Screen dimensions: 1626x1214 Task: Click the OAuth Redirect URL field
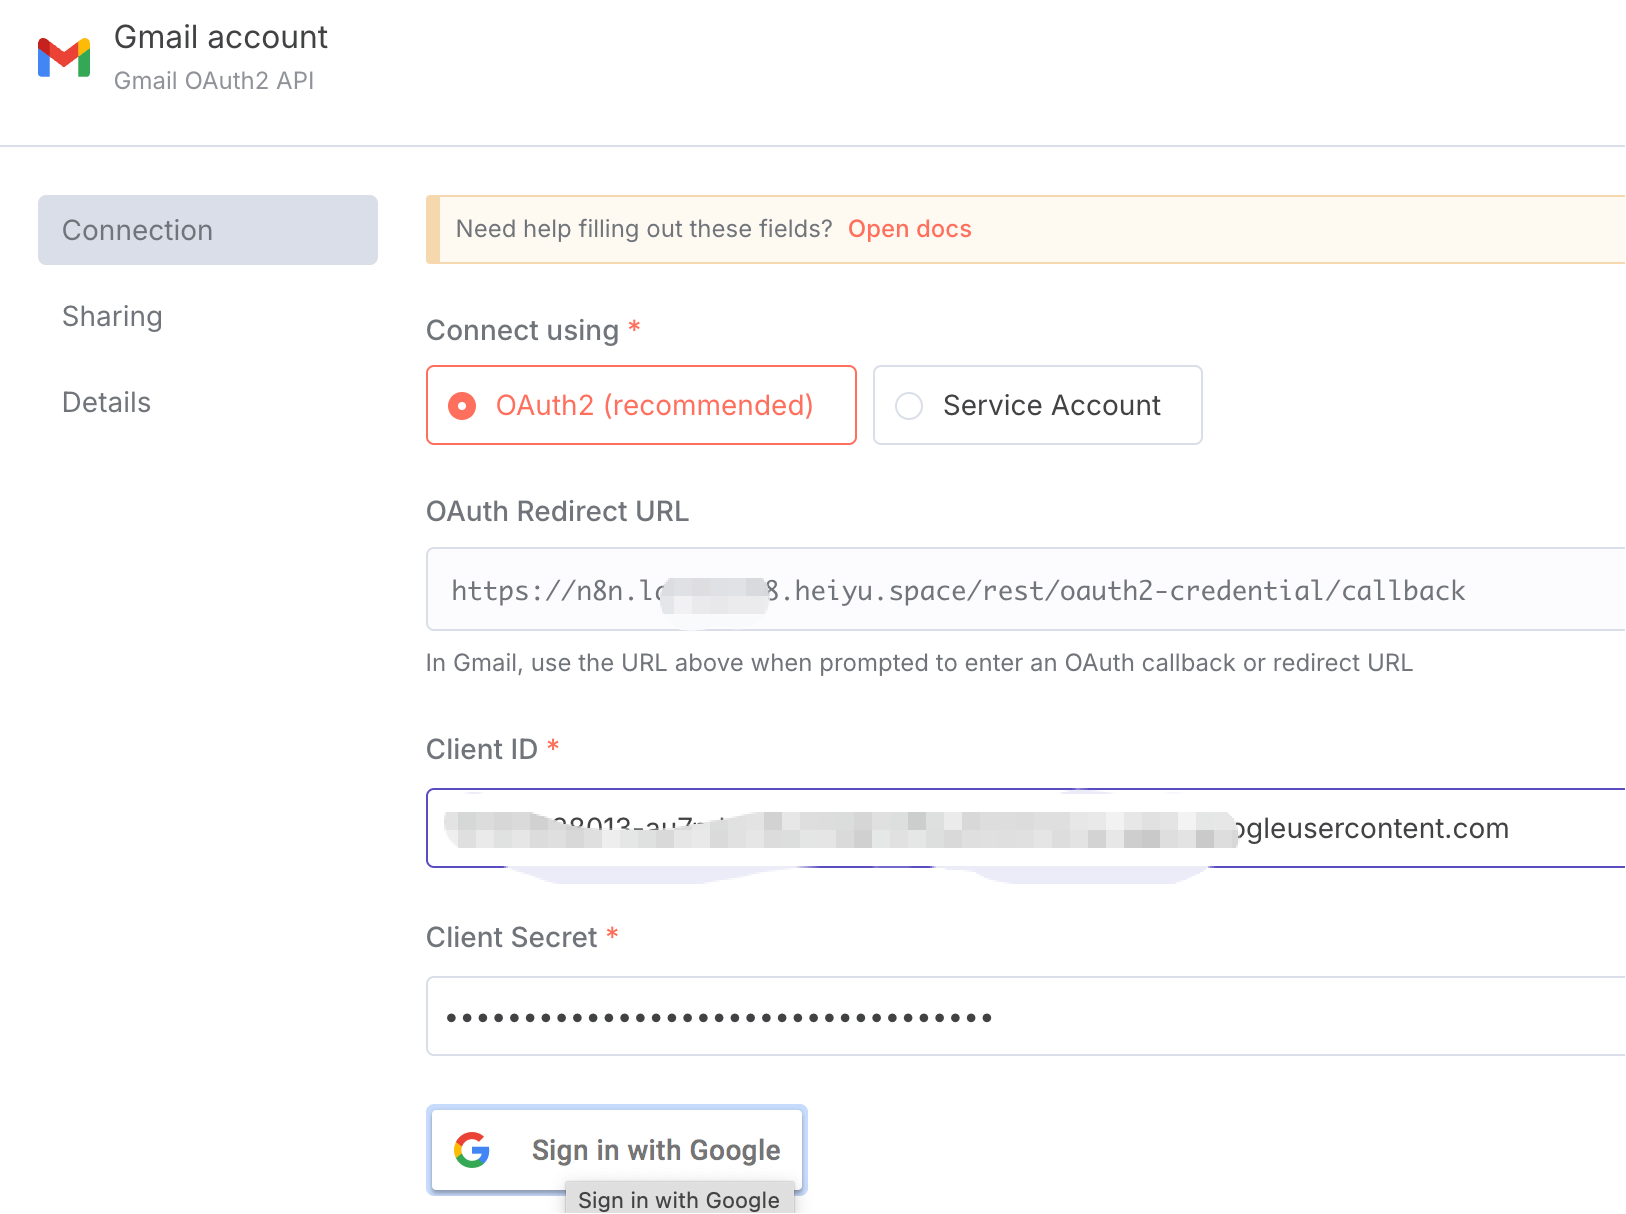[1026, 589]
